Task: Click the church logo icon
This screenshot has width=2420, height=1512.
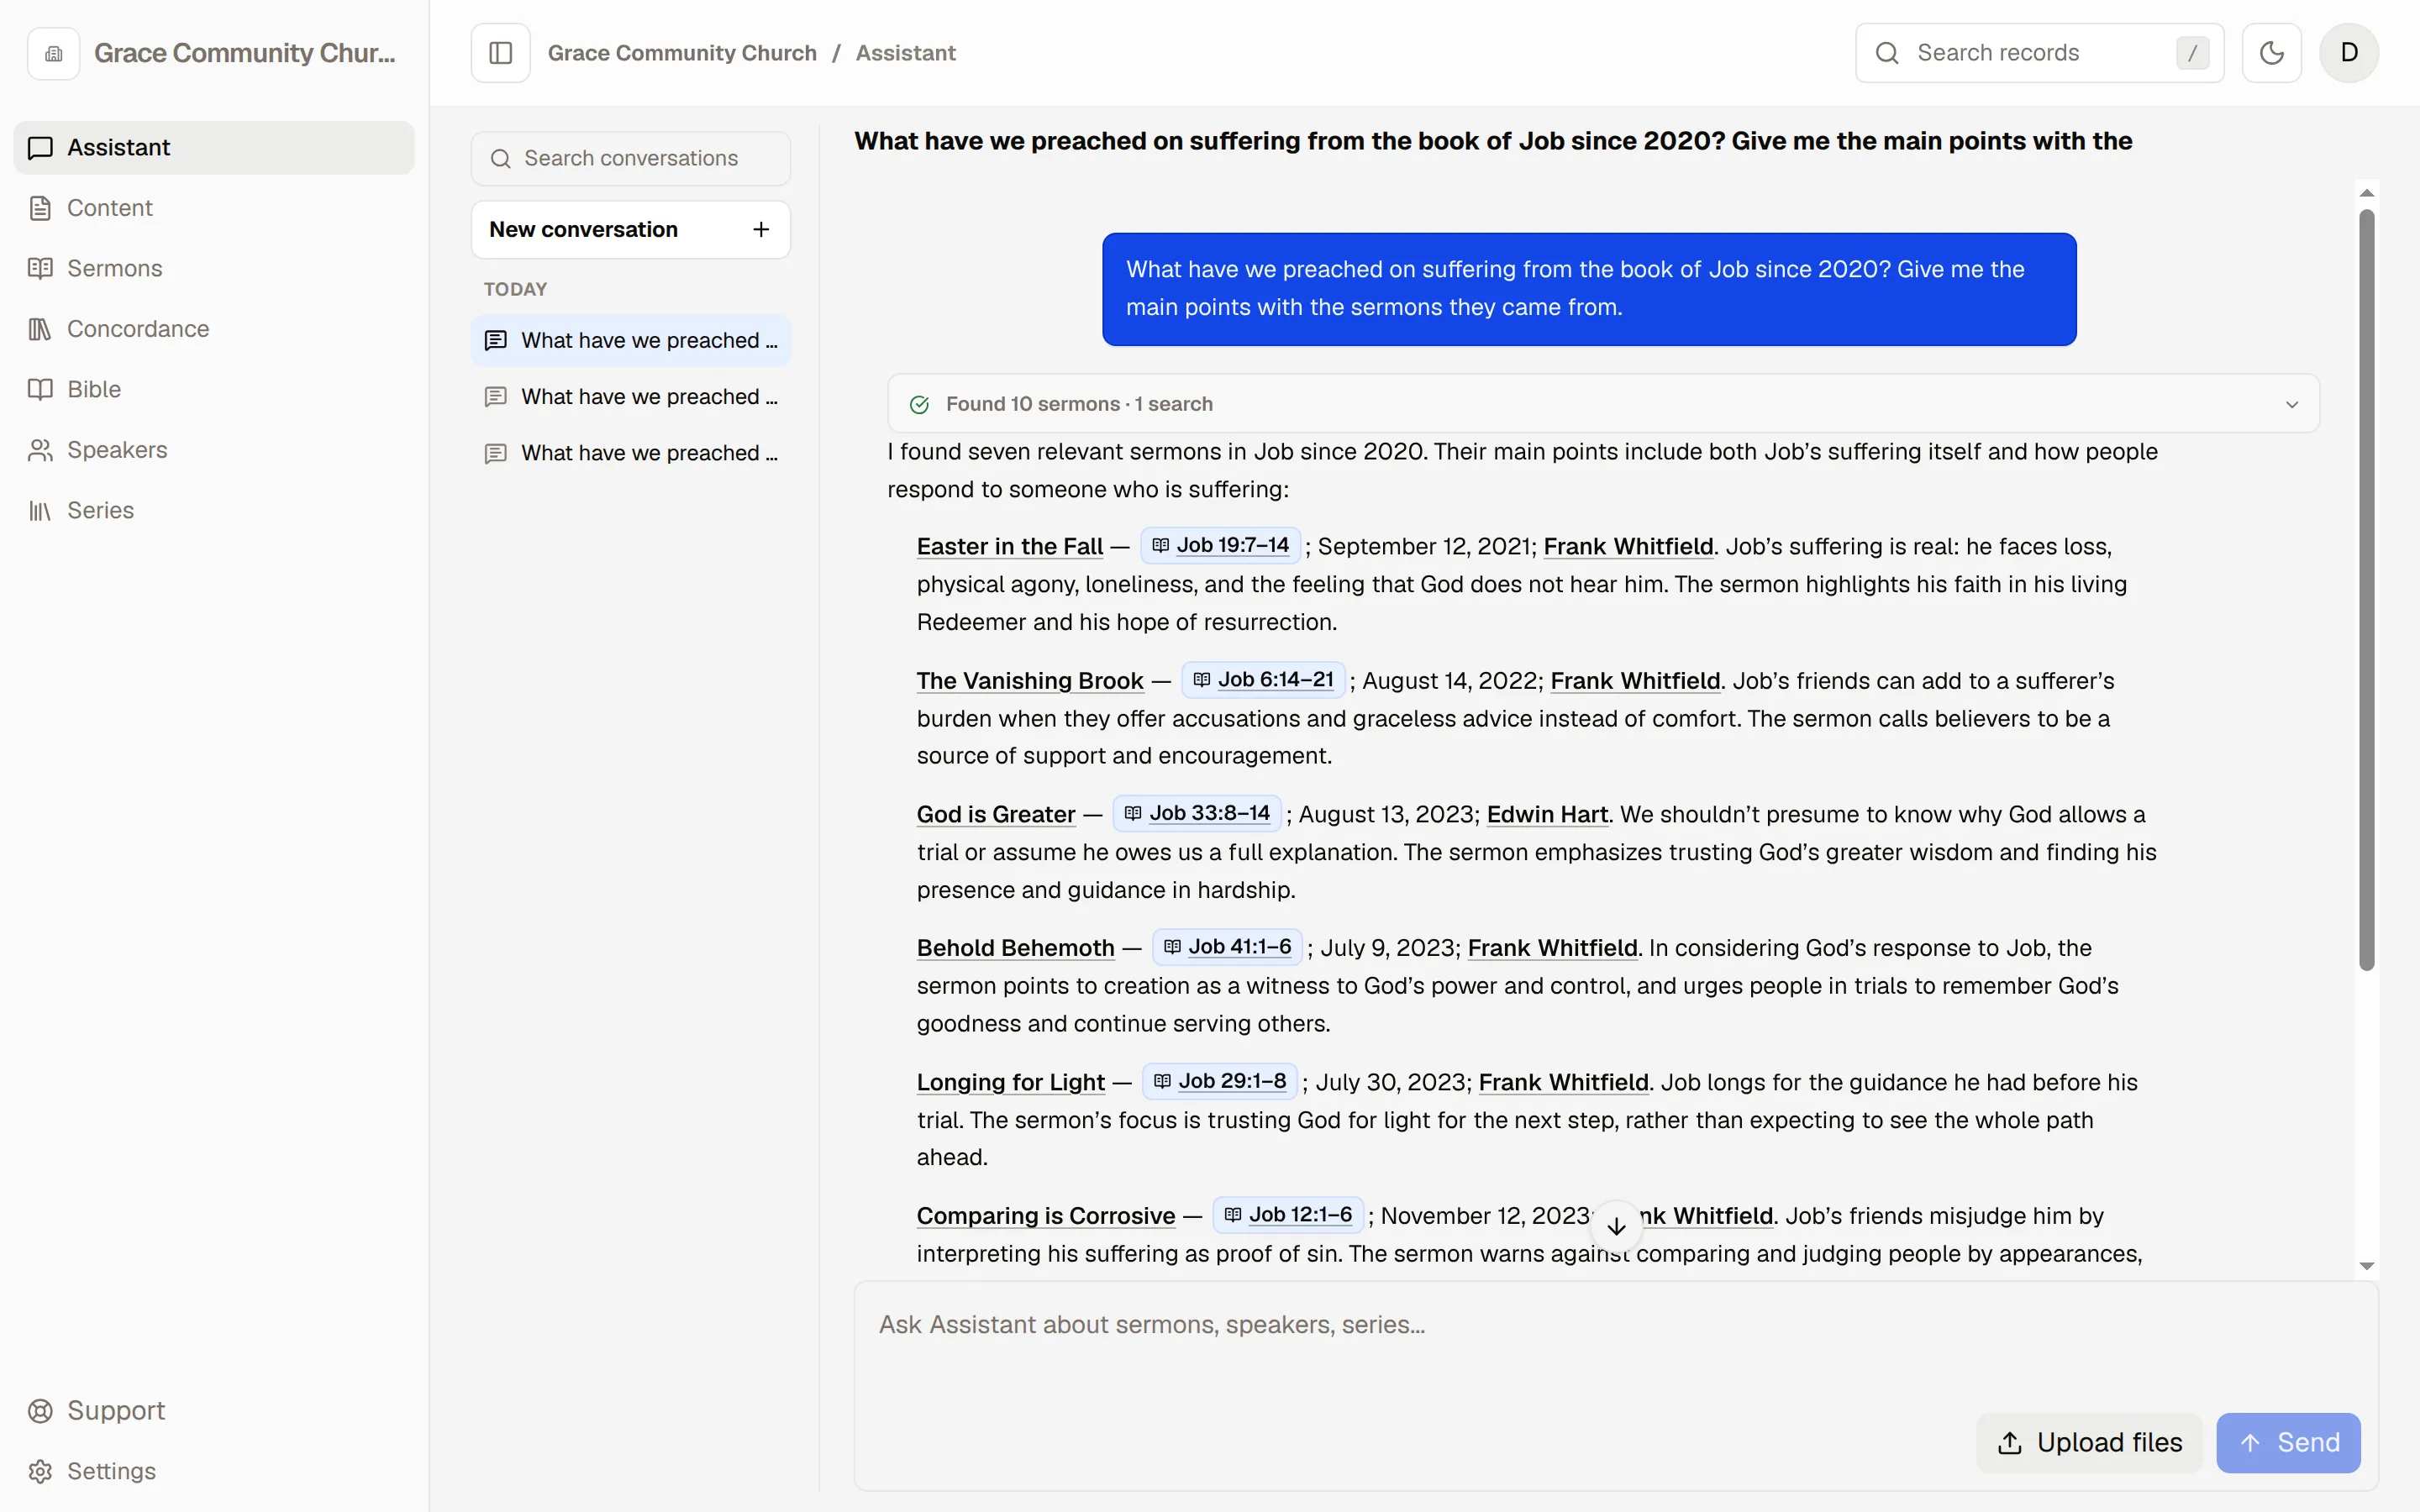Action: pos(54,53)
